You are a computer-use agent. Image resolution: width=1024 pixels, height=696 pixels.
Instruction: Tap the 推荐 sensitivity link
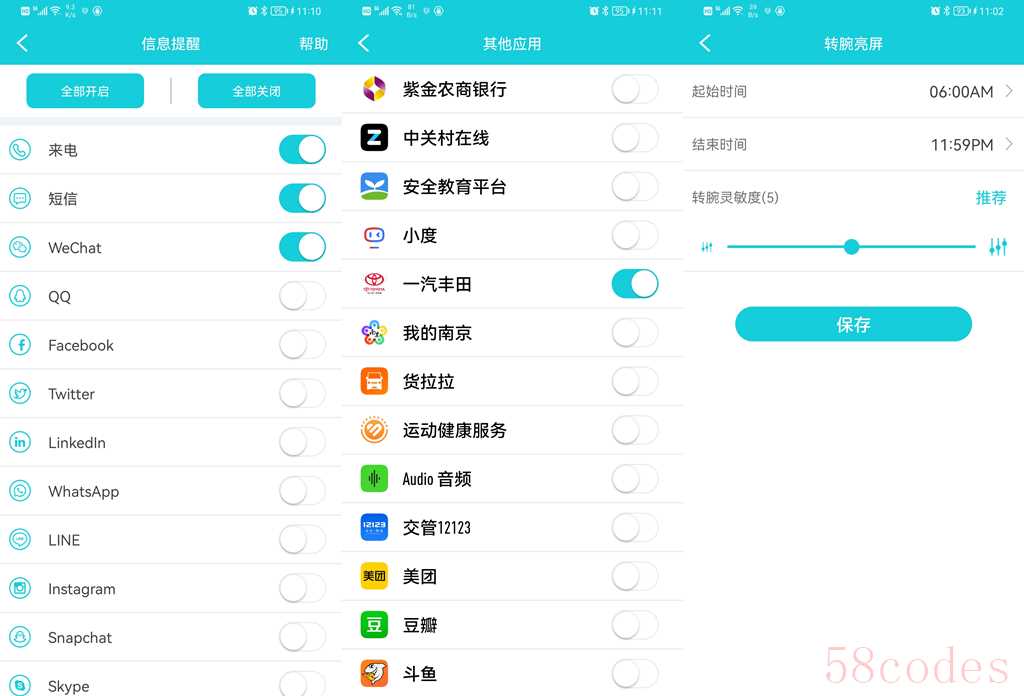pyautogui.click(x=991, y=197)
